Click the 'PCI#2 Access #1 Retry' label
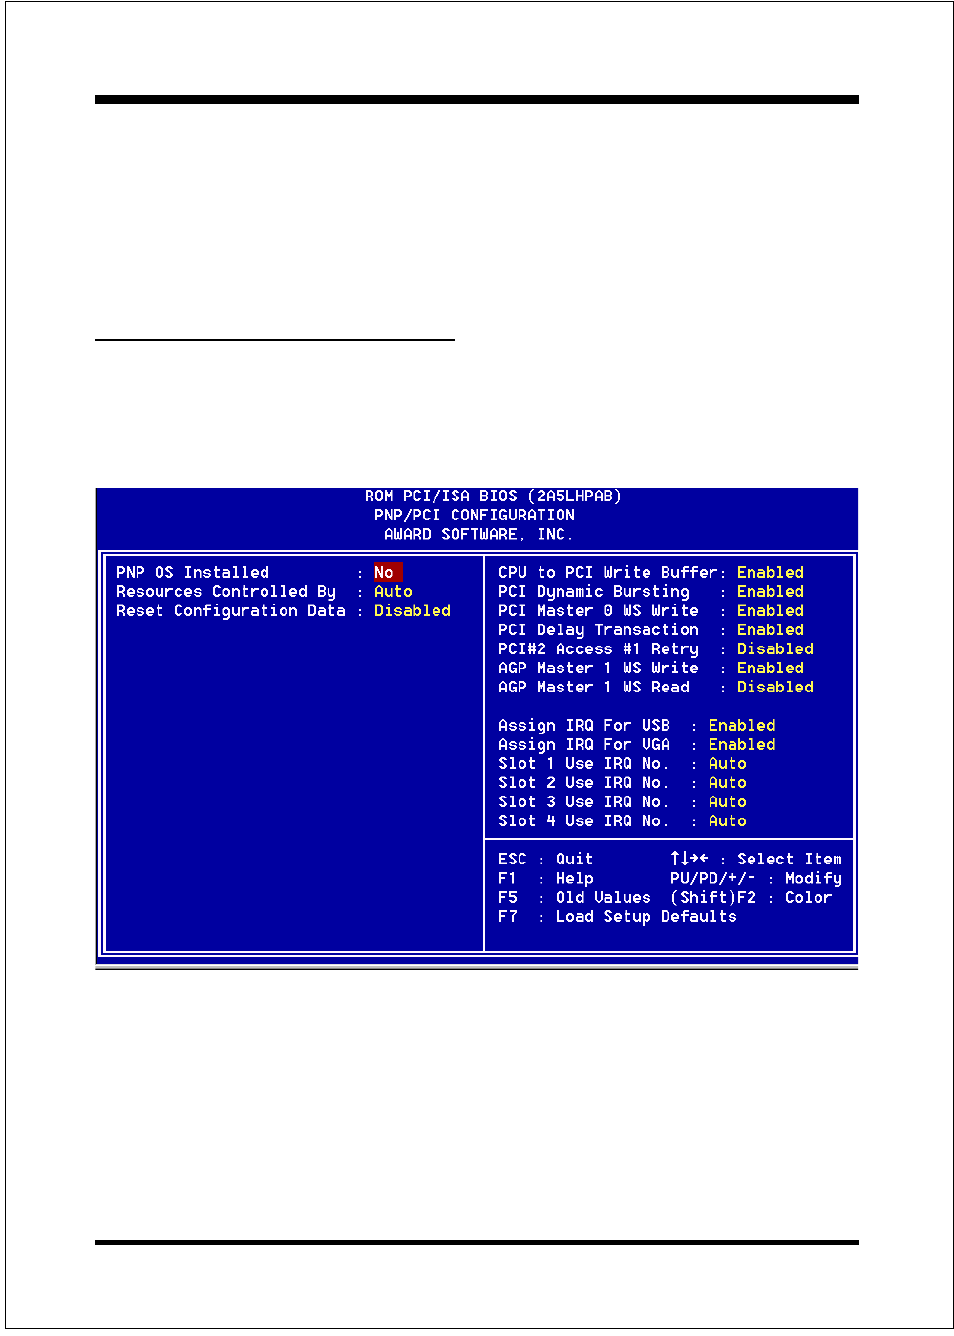 click(x=598, y=648)
